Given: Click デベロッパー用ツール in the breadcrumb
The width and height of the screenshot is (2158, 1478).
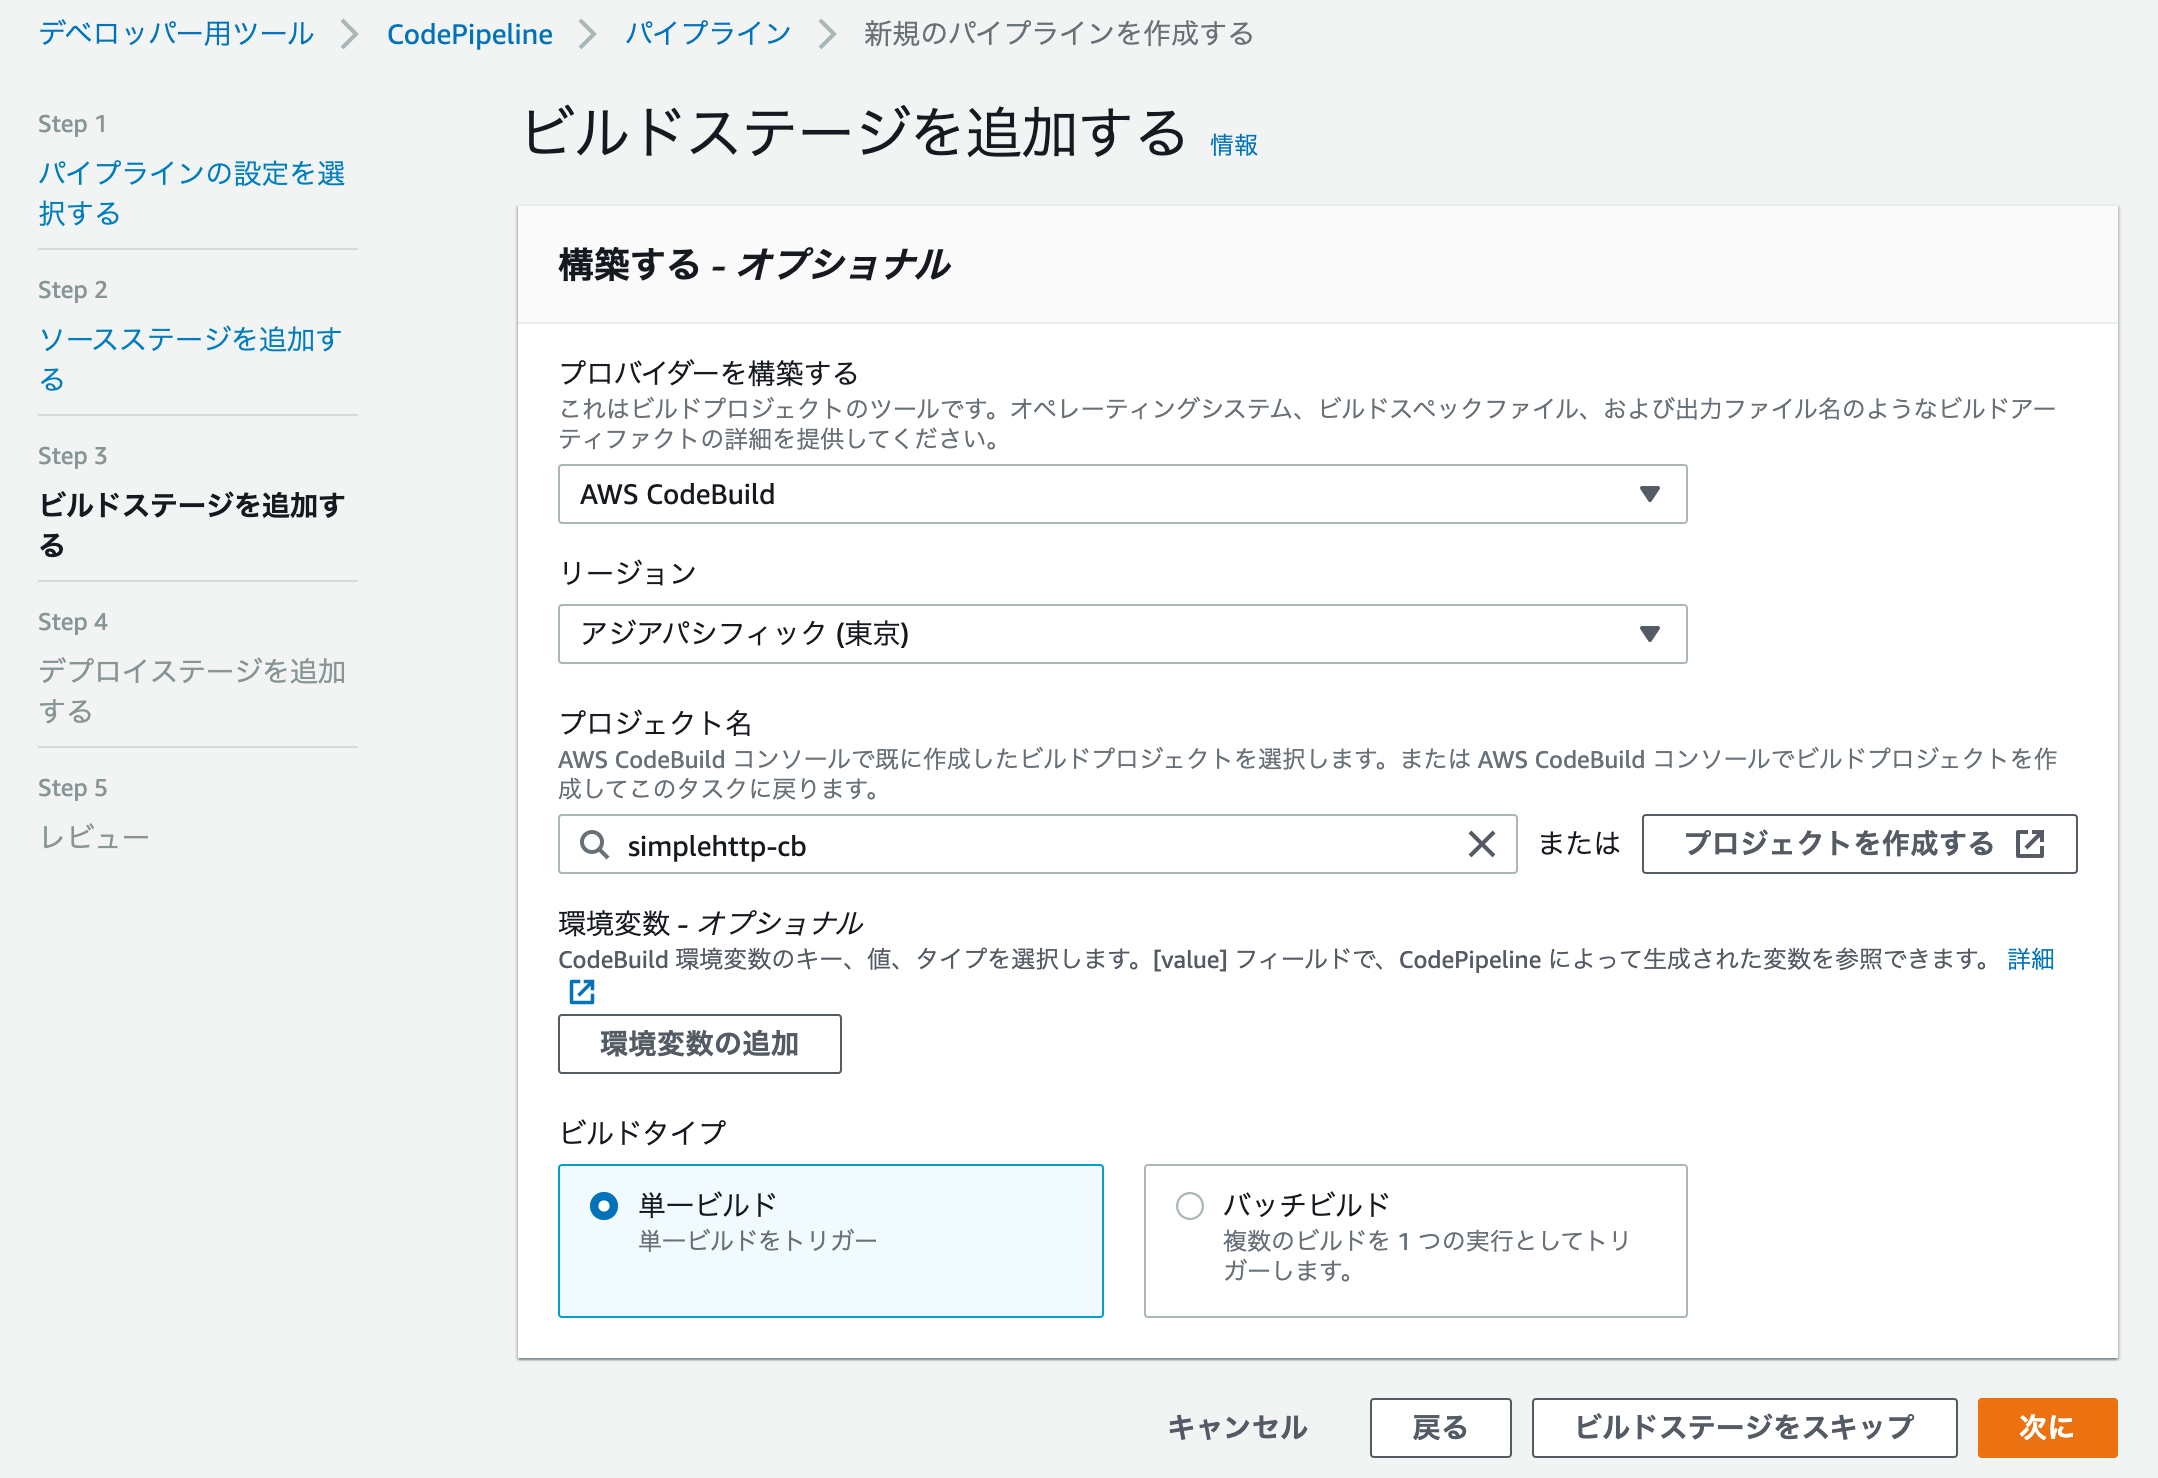Looking at the screenshot, I should (x=174, y=33).
